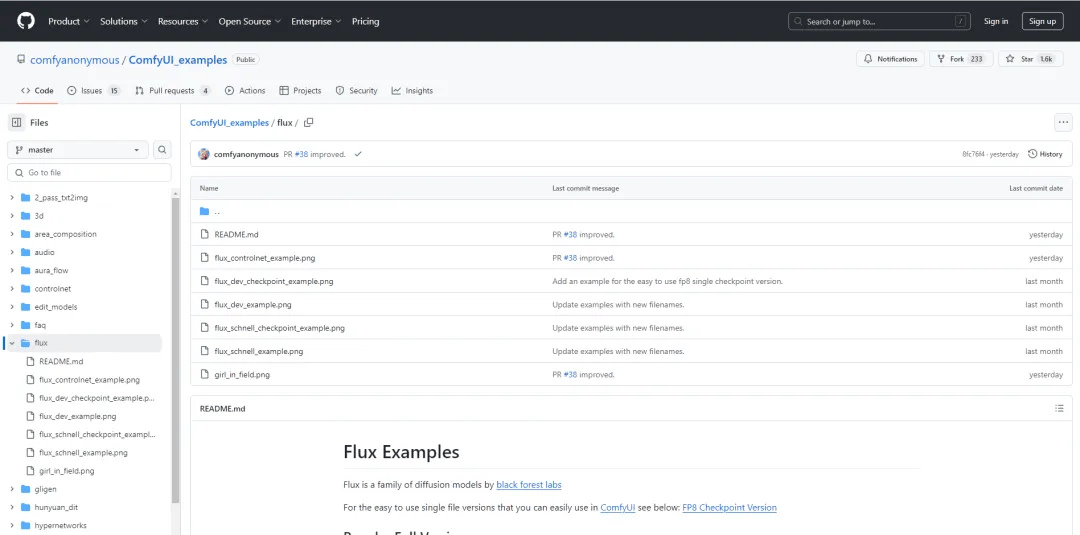Viewport: 1080px width, 535px height.
Task: Expand the 2_pass_txt2img folder chevron
Action: [x=12, y=198]
